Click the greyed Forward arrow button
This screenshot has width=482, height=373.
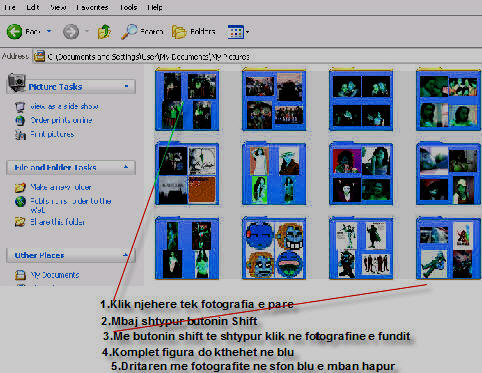pos(71,32)
